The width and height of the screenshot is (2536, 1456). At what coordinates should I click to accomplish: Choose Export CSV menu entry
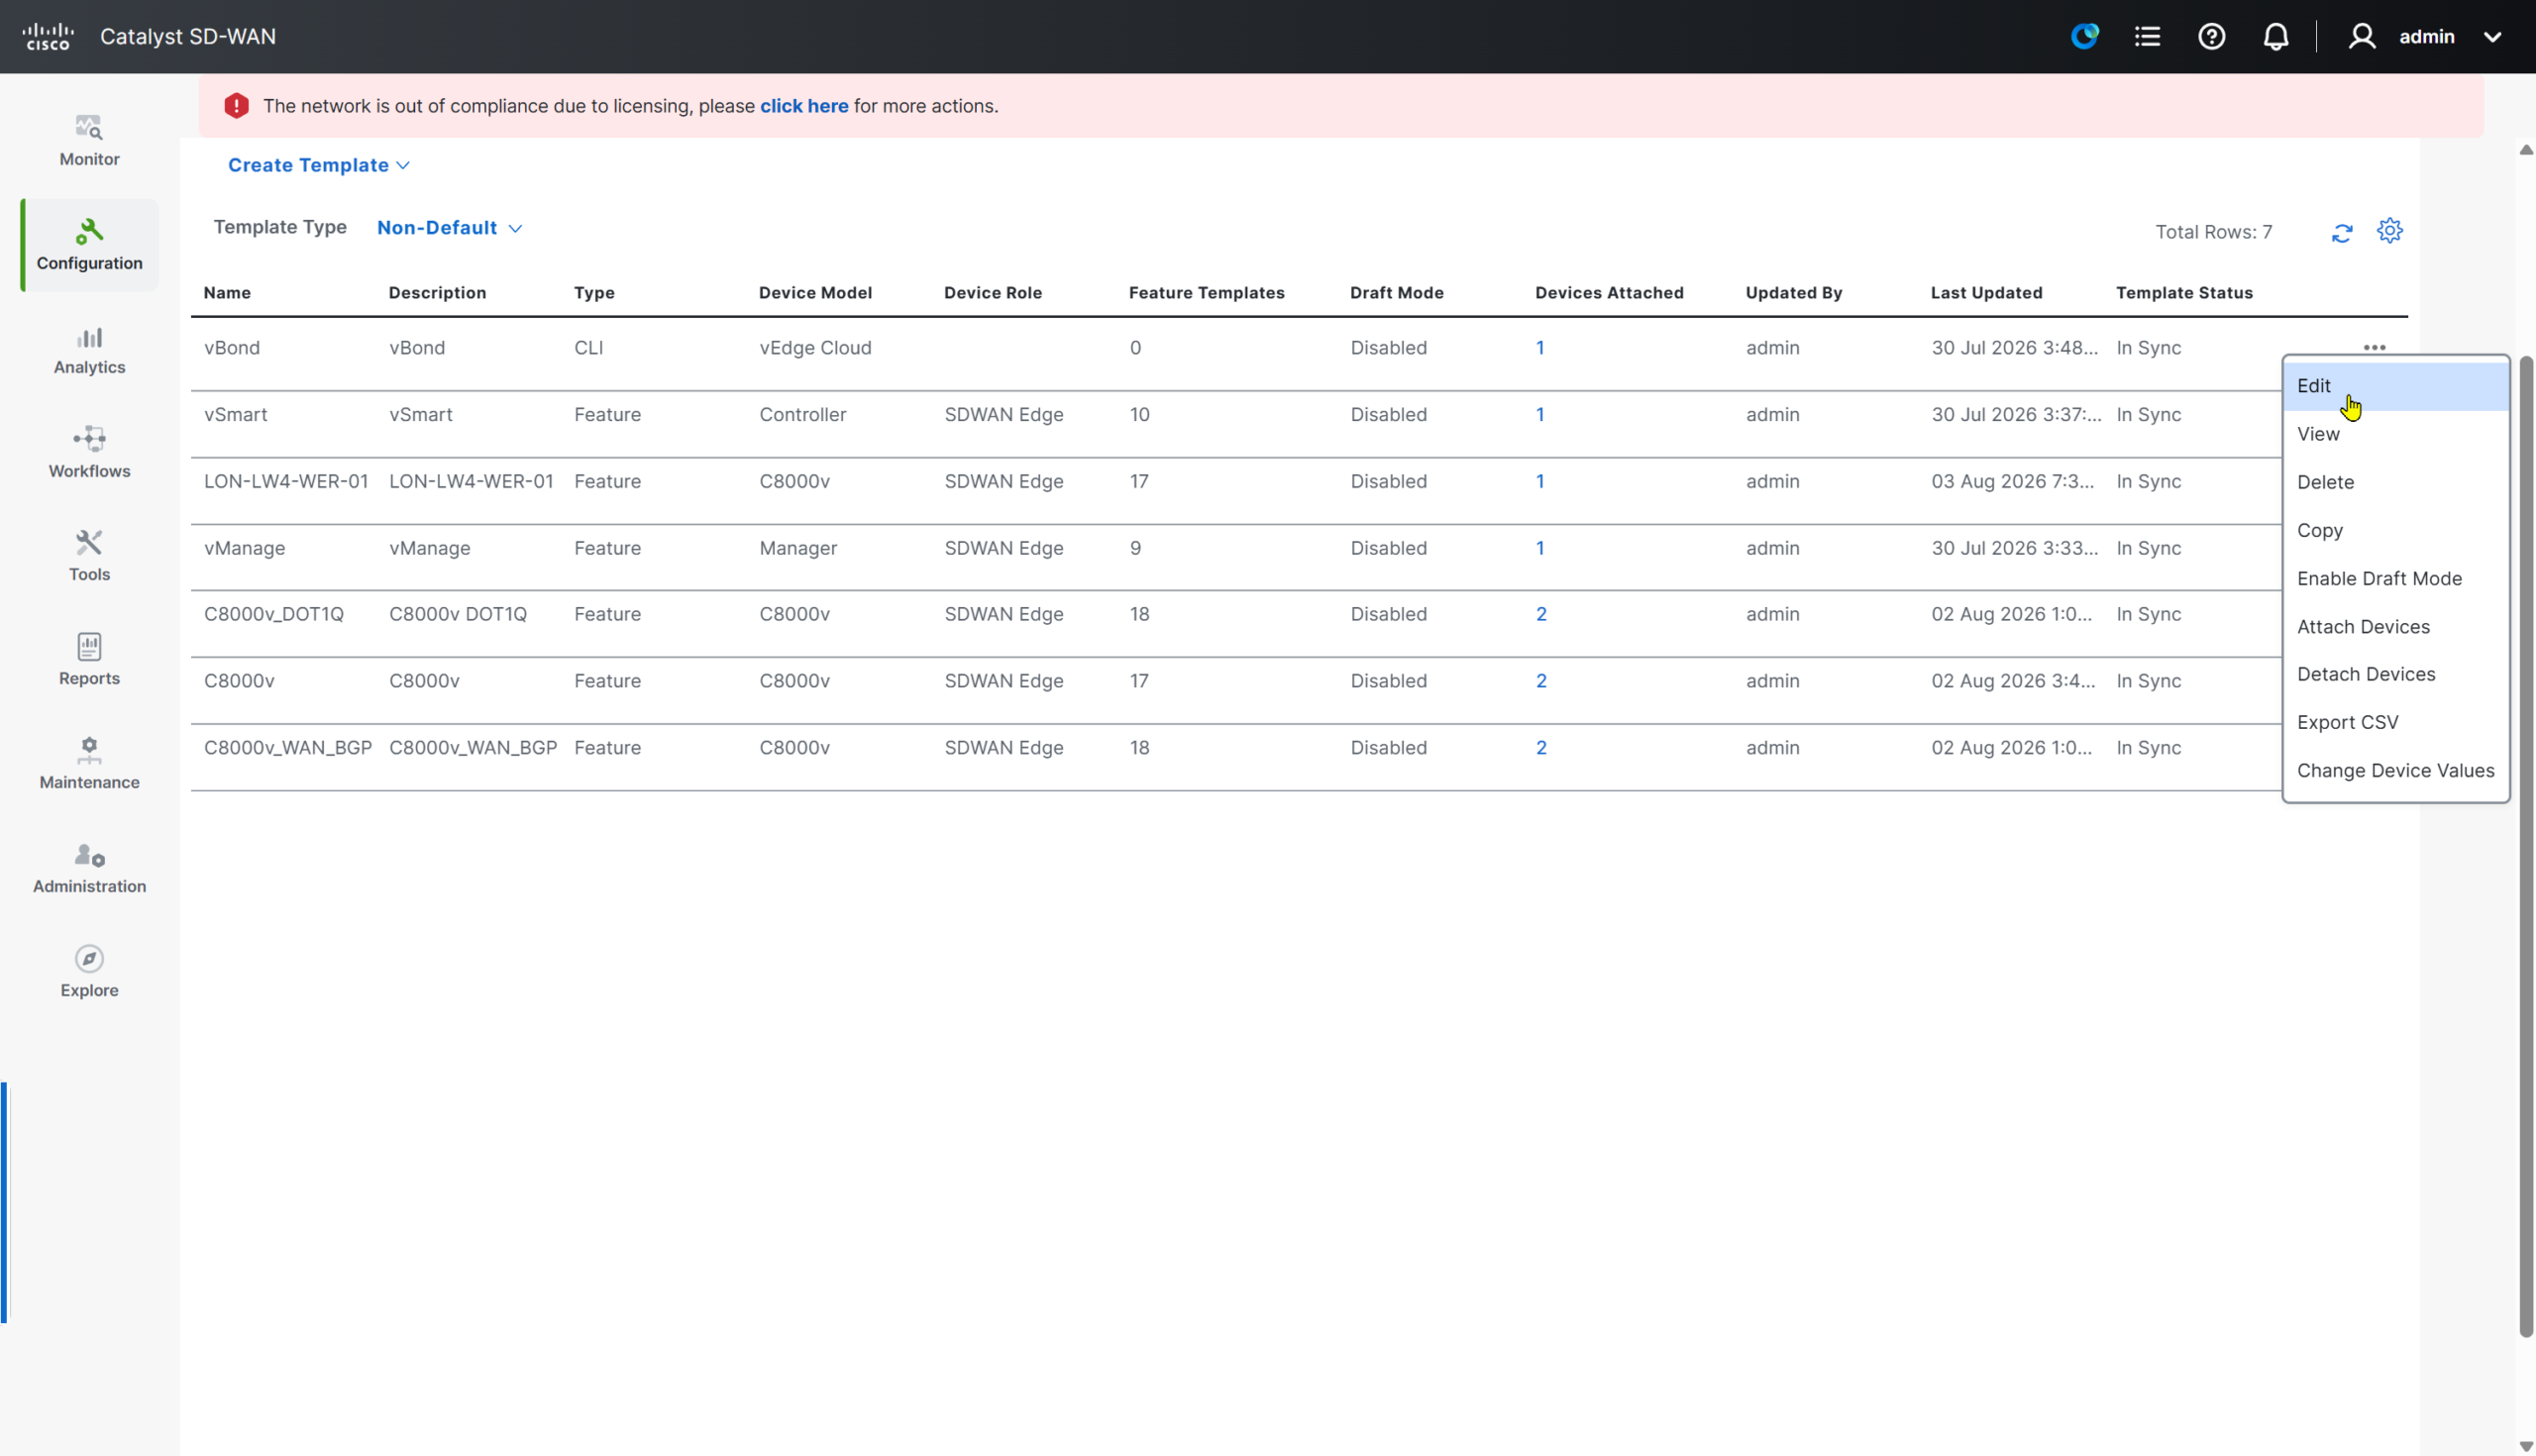click(x=2396, y=722)
